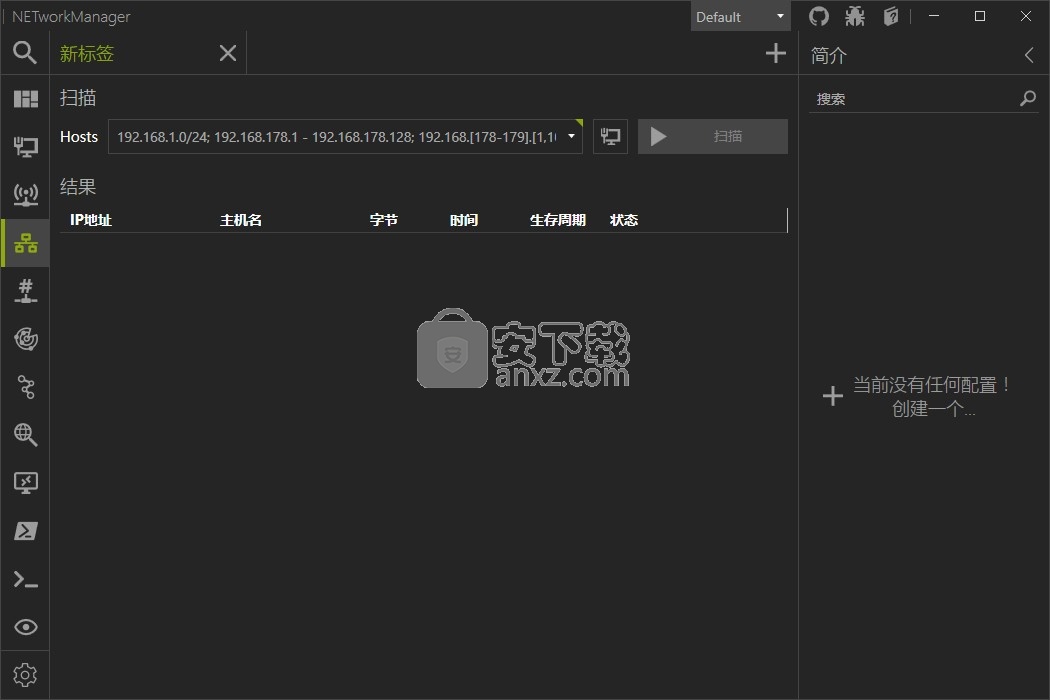Expand the Hosts history dropdown arrow
The image size is (1050, 700).
571,137
